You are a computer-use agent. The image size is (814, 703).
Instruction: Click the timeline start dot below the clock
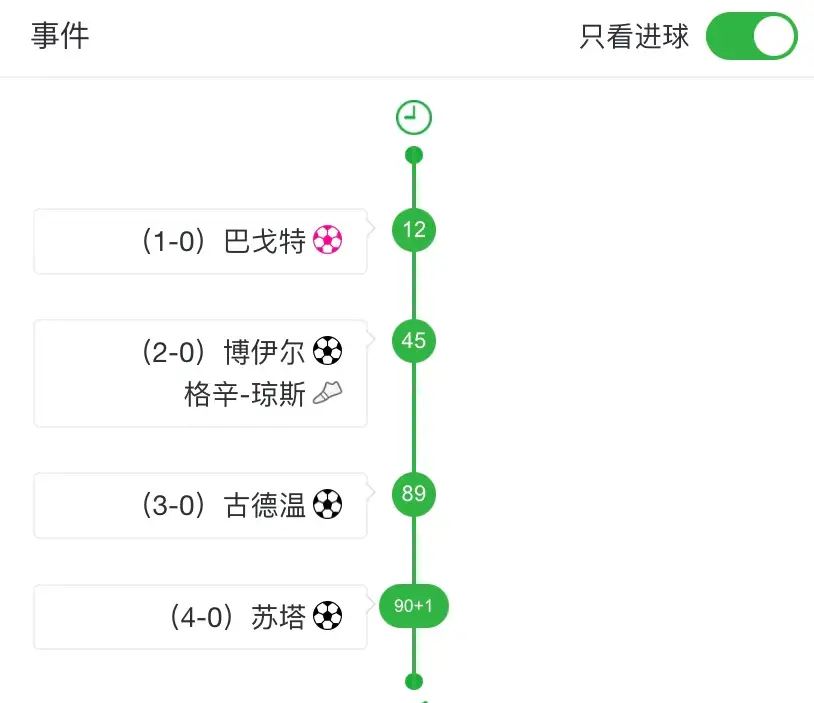[x=414, y=155]
